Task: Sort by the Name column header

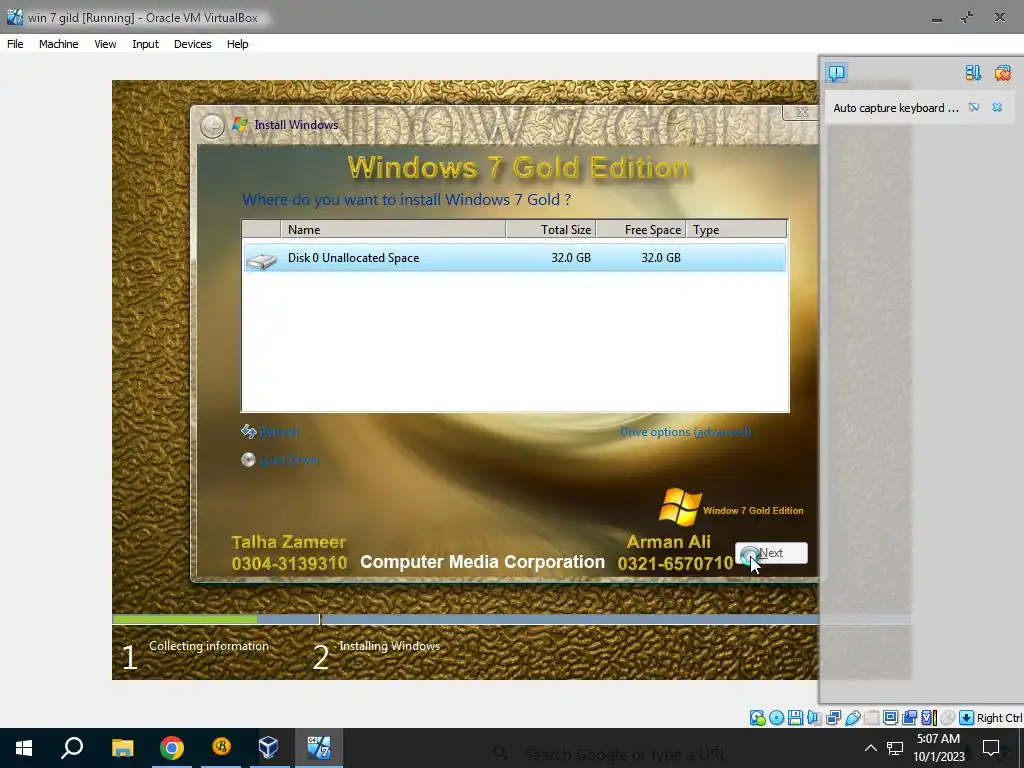Action: [392, 229]
